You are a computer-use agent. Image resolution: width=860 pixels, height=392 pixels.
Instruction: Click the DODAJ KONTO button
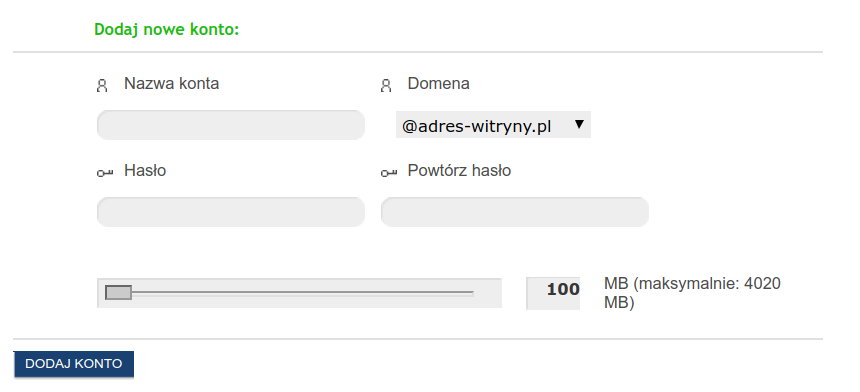[73, 364]
